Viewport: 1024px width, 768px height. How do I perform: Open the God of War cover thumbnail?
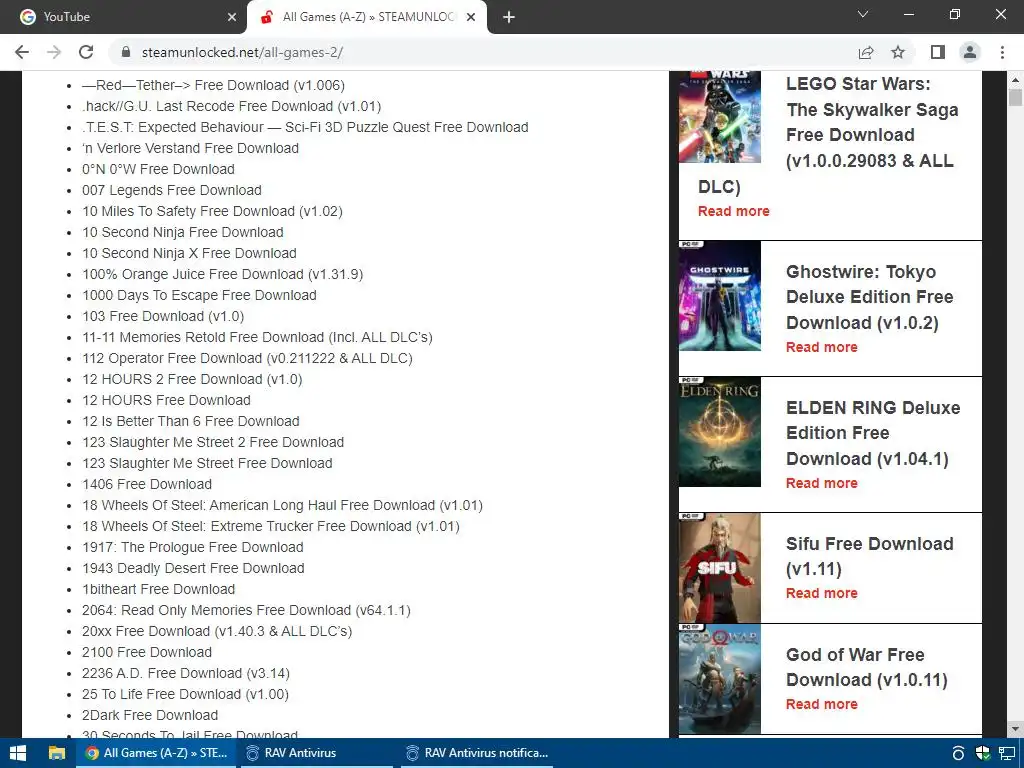point(720,679)
